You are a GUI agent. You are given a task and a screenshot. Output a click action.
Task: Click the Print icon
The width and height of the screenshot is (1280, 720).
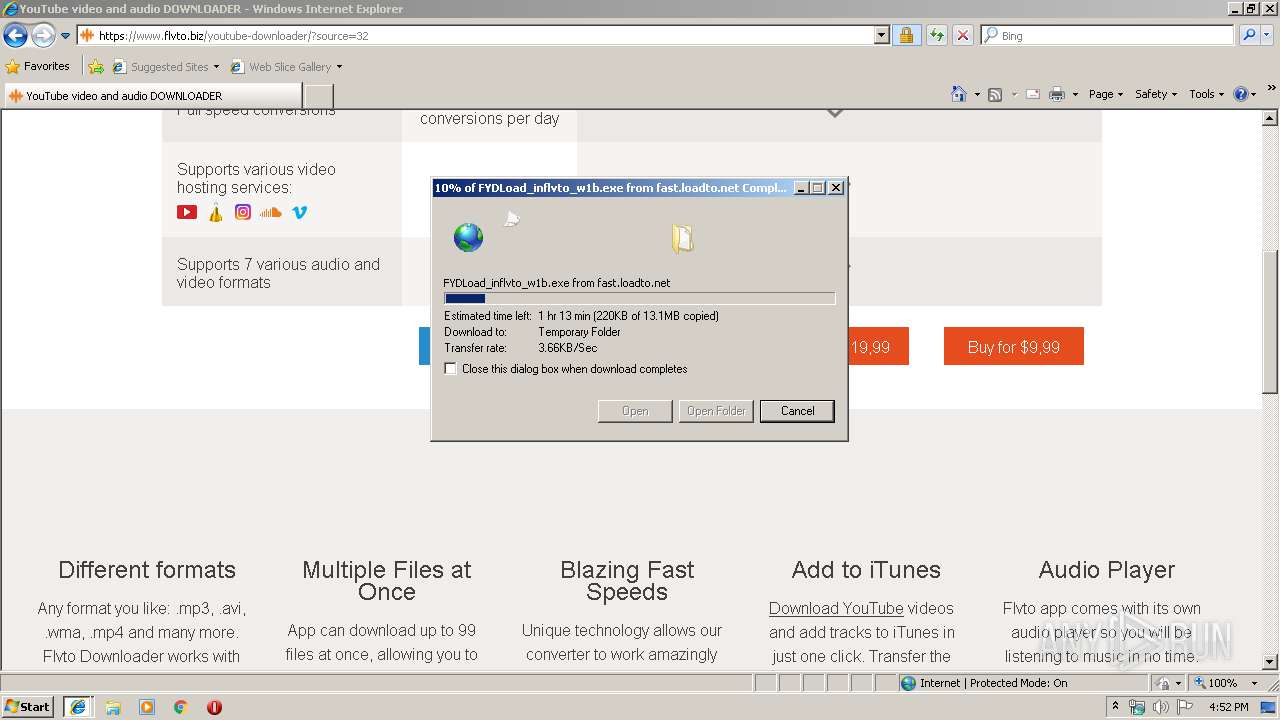point(1057,94)
